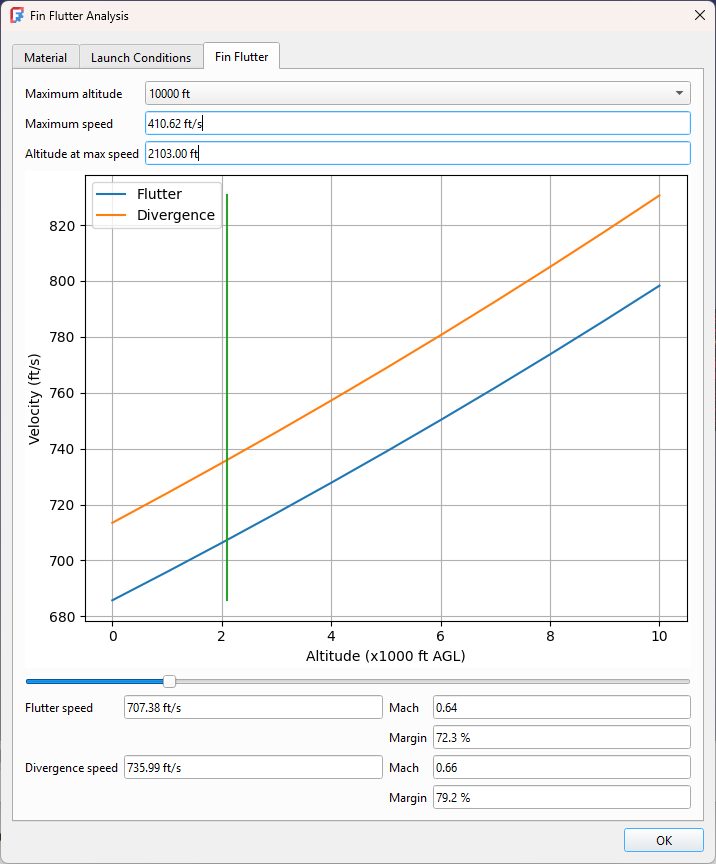Screen dimensions: 716x864
Task: Switch to the Material tab
Action: tap(45, 57)
